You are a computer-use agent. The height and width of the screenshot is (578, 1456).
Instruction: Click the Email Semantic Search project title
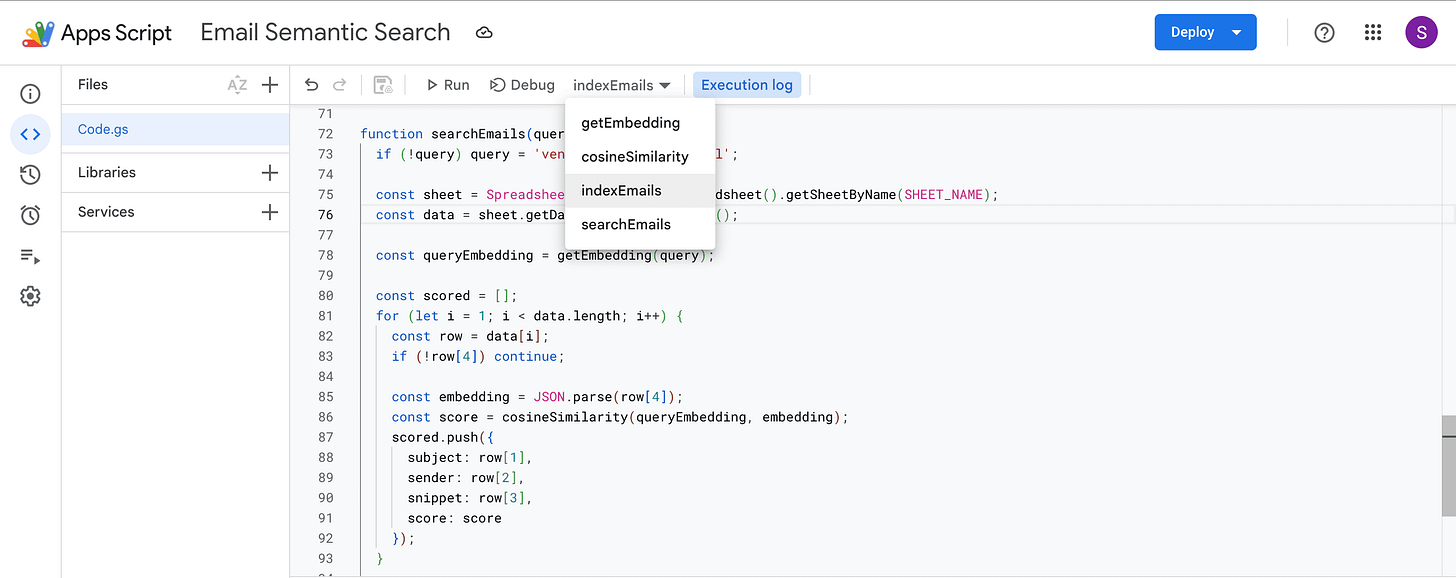point(325,32)
